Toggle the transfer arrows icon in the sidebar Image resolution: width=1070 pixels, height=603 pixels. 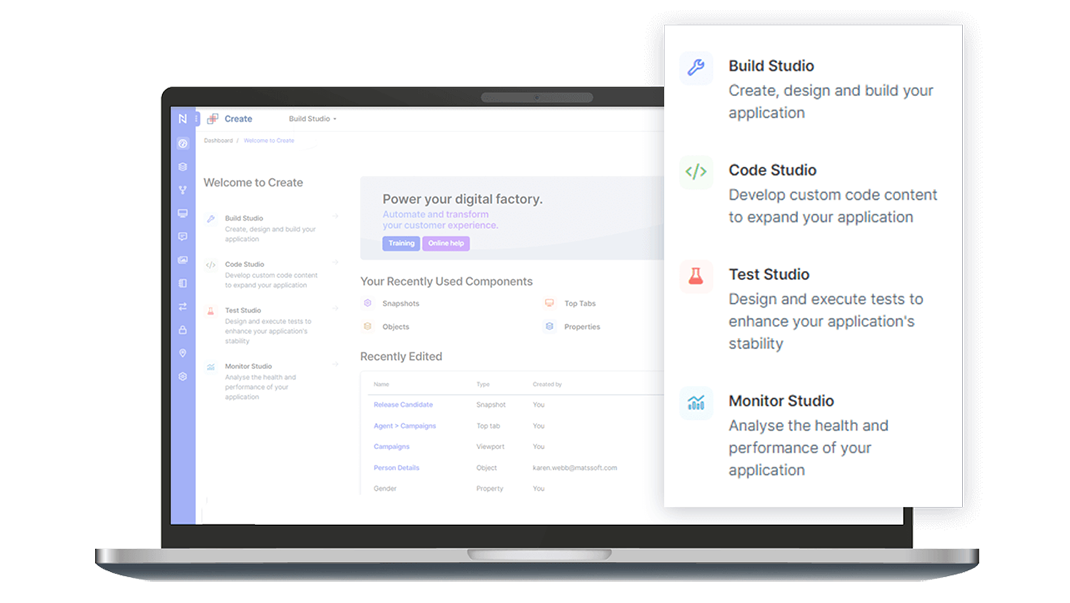[183, 306]
